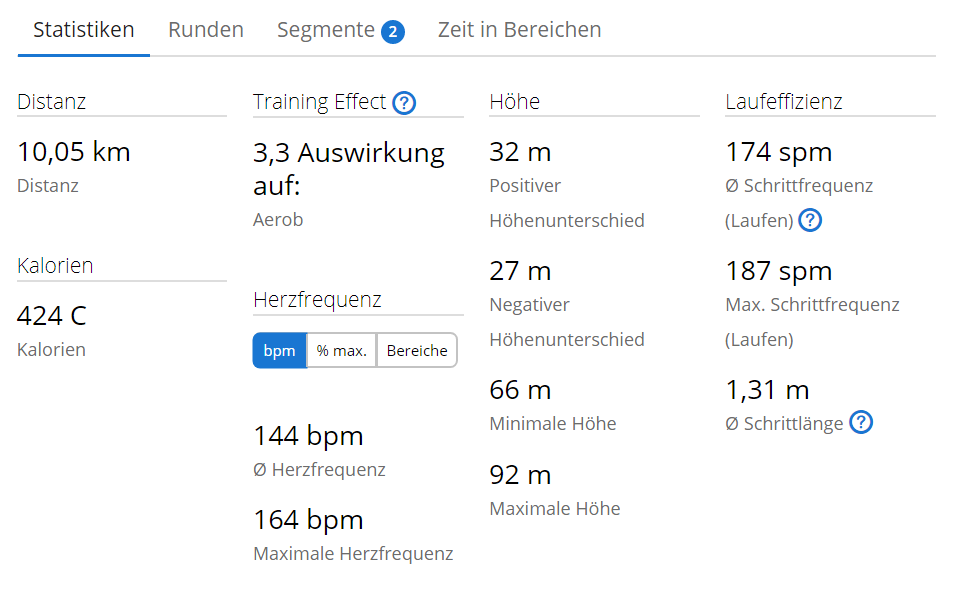Click the 174 spm cadence value

pyautogui.click(x=778, y=152)
